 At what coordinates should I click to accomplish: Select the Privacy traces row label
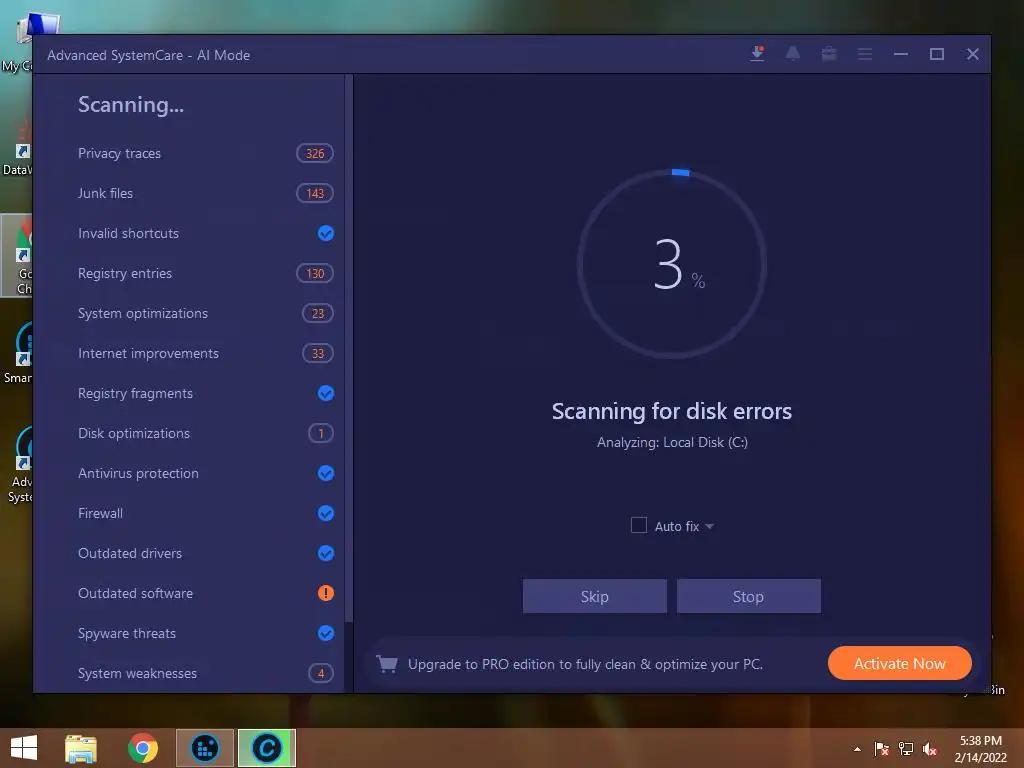click(120, 153)
